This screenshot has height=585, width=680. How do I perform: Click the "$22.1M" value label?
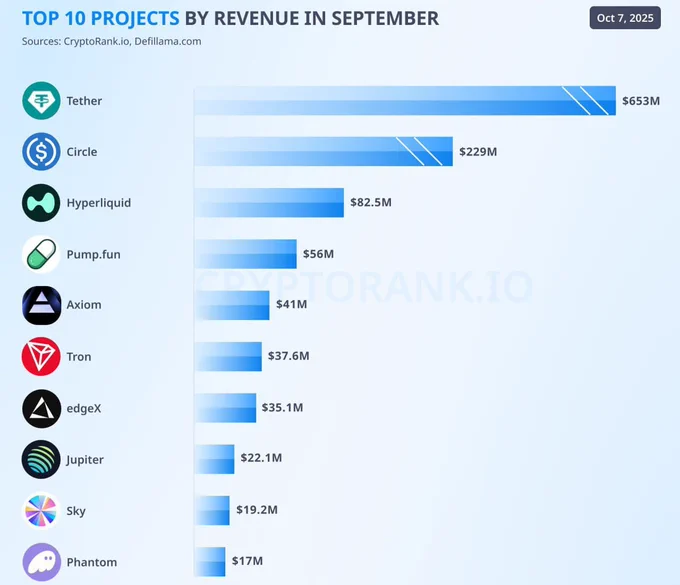click(x=261, y=458)
